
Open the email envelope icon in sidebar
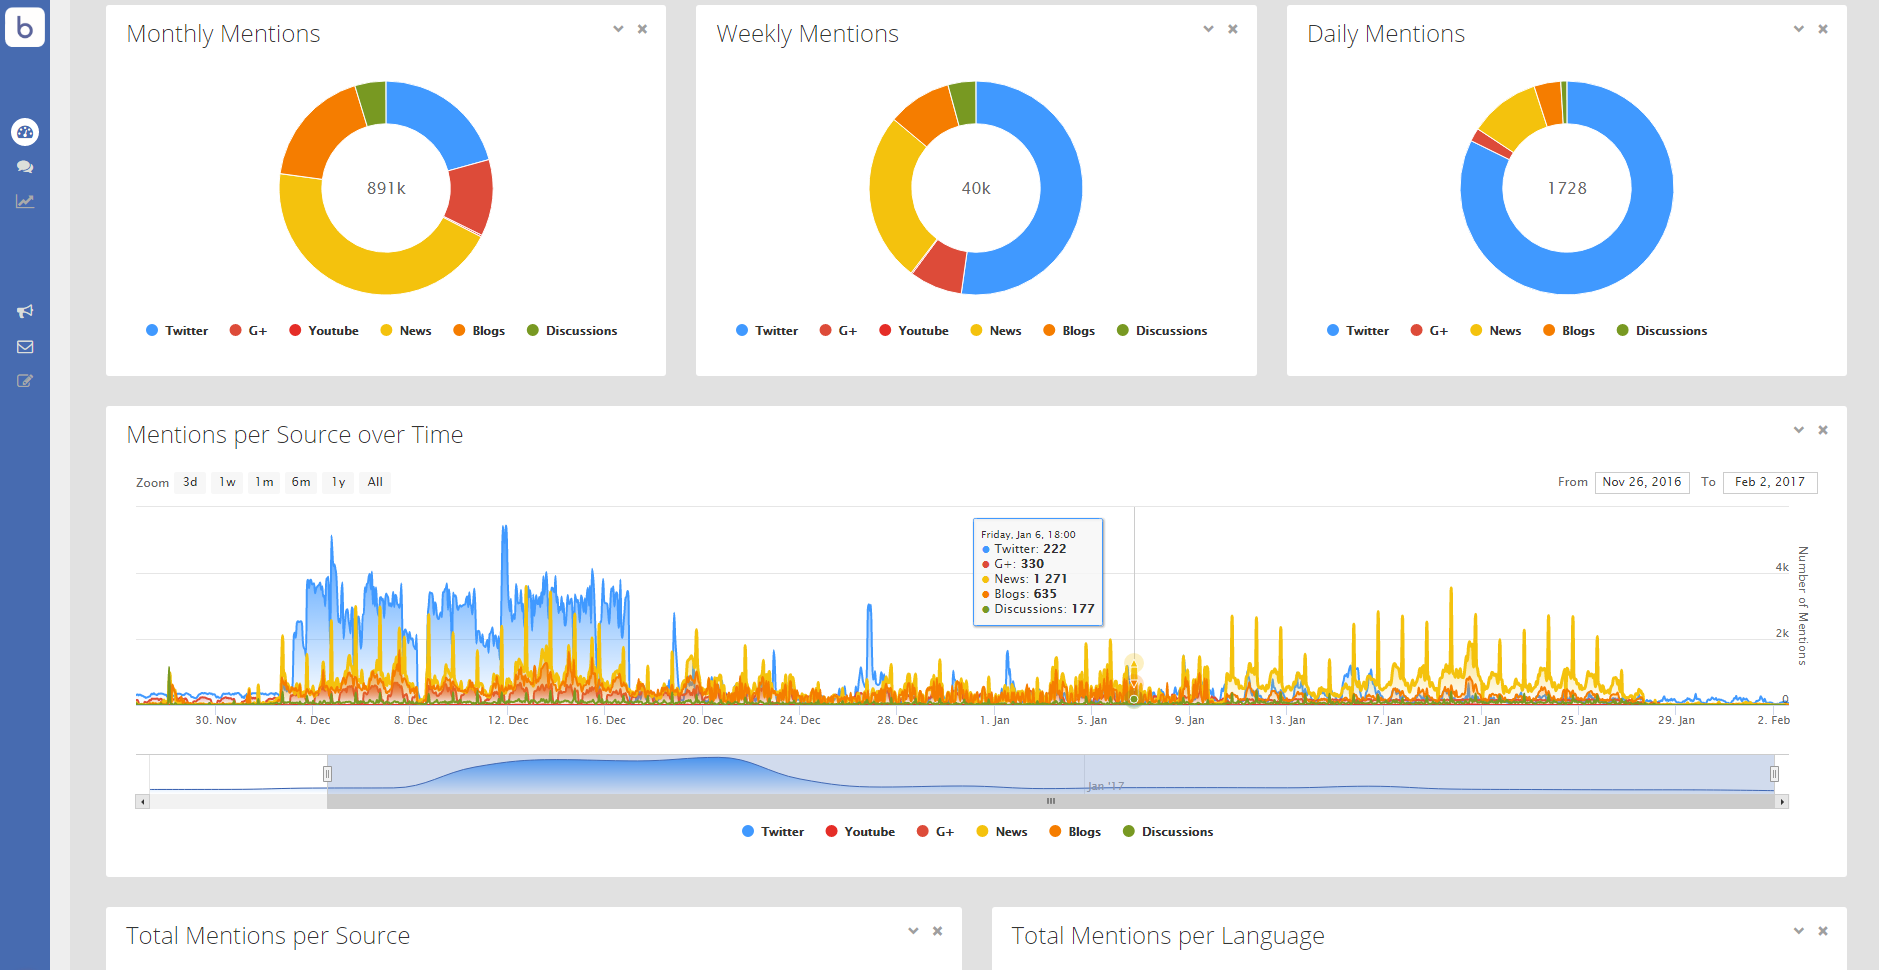coord(25,346)
